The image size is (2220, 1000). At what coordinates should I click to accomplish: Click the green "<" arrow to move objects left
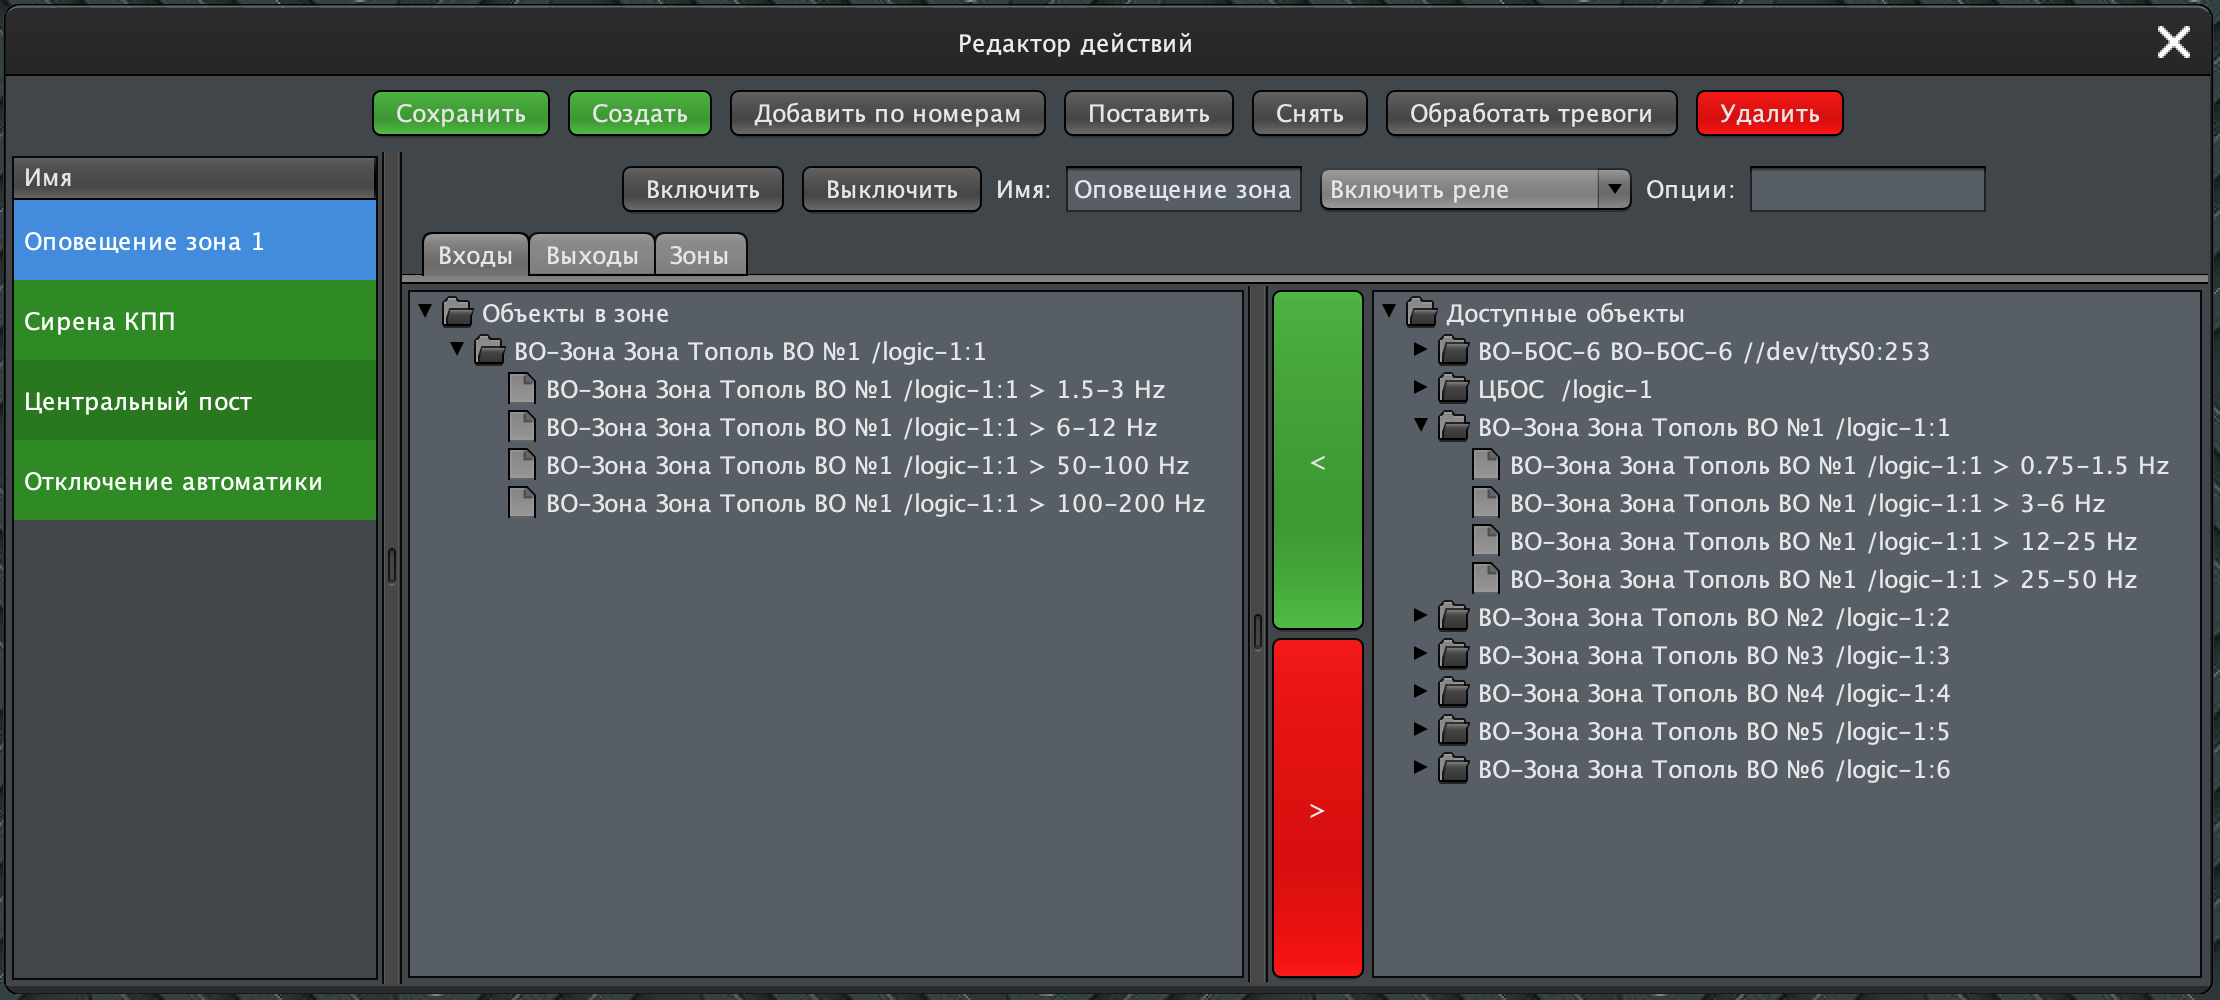(x=1316, y=462)
